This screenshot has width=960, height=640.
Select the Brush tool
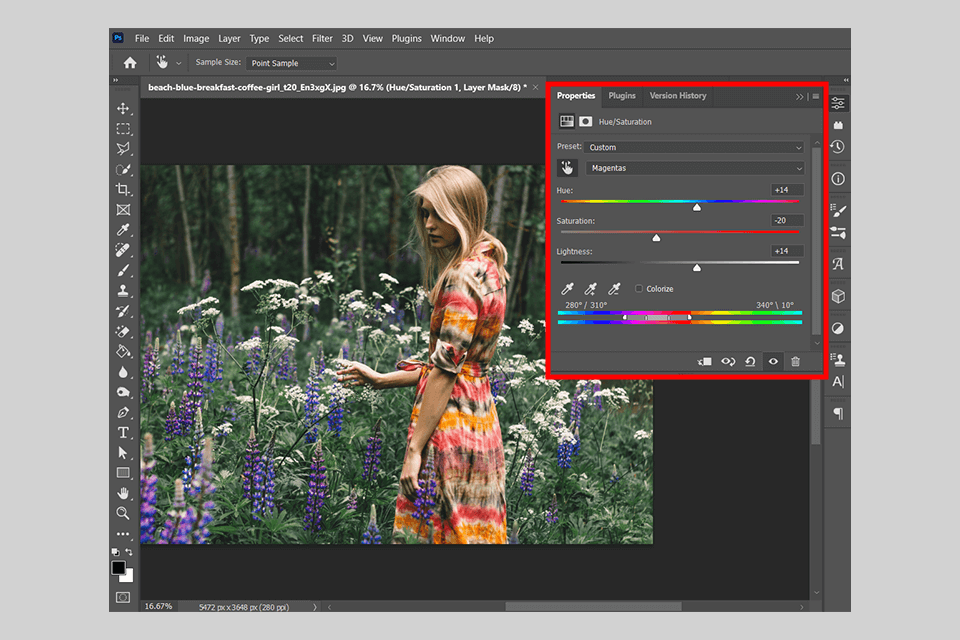[123, 270]
